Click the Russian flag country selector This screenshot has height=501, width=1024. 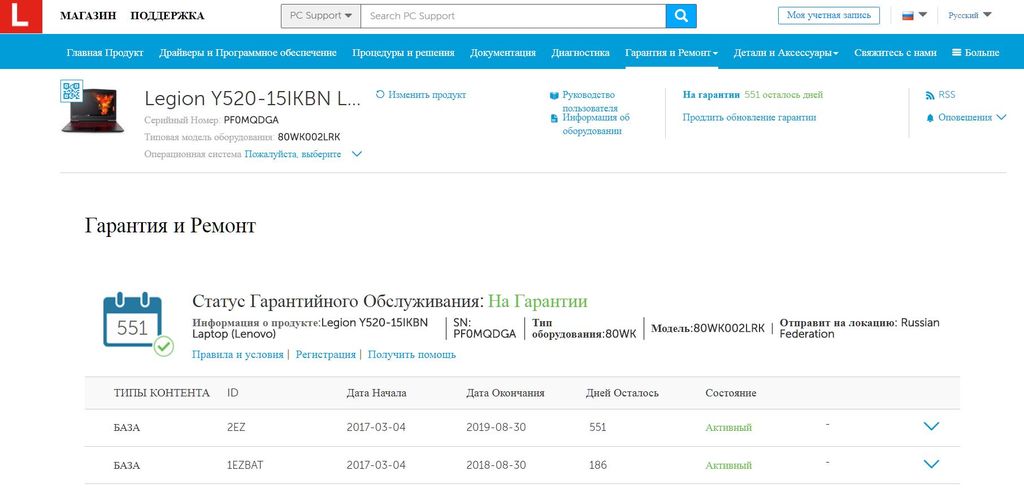click(914, 16)
